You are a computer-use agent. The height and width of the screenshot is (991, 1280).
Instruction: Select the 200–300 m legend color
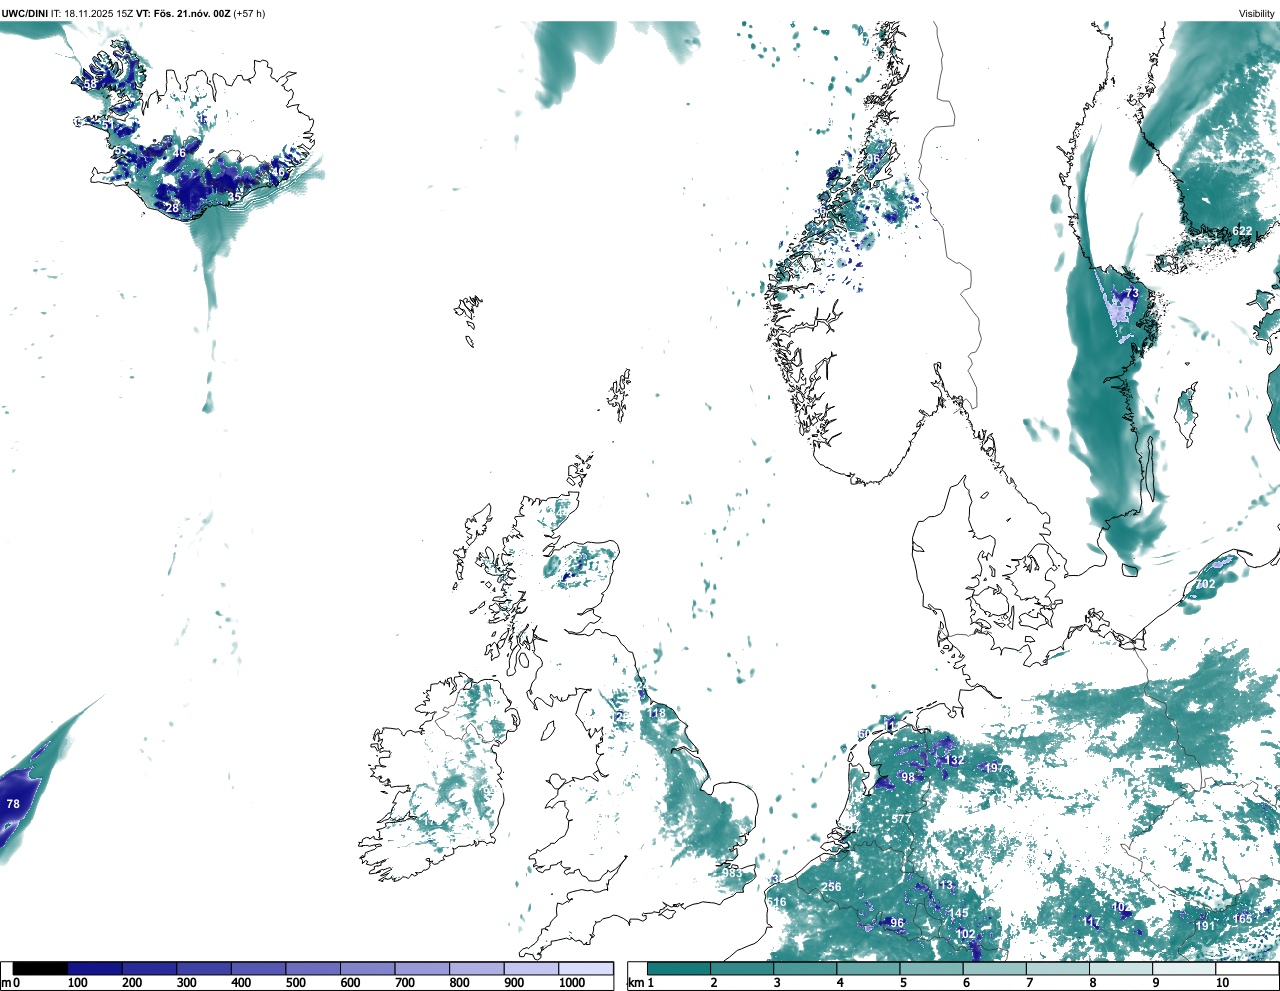coord(149,968)
